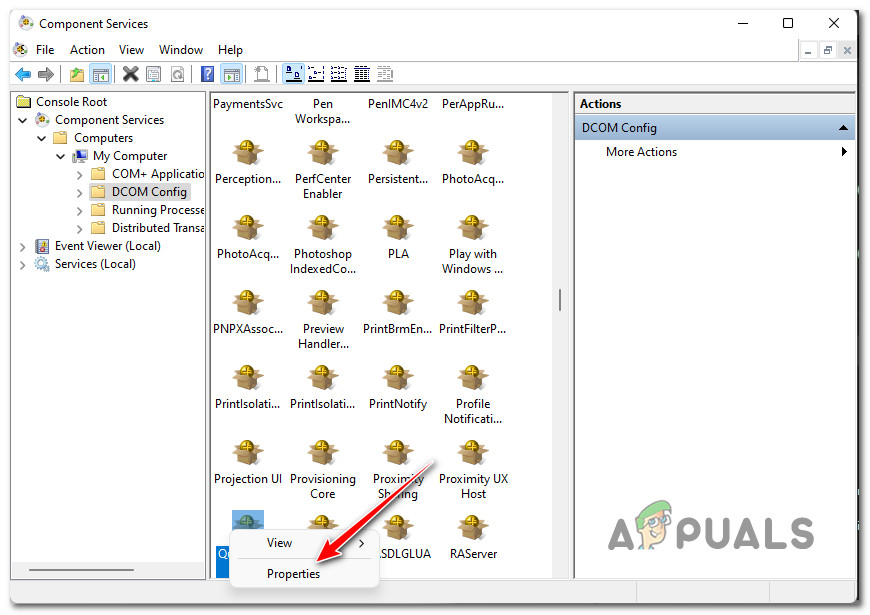Open the View menu in menu bar

click(x=131, y=50)
